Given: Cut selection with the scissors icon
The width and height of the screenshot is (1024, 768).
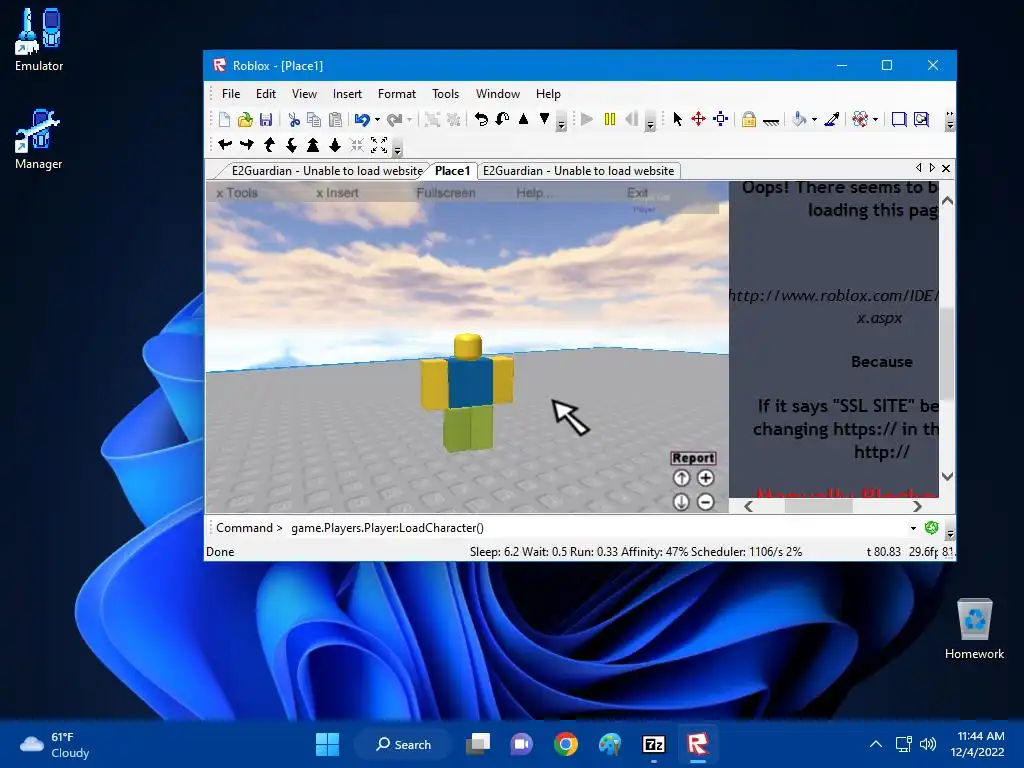Looking at the screenshot, I should [294, 120].
